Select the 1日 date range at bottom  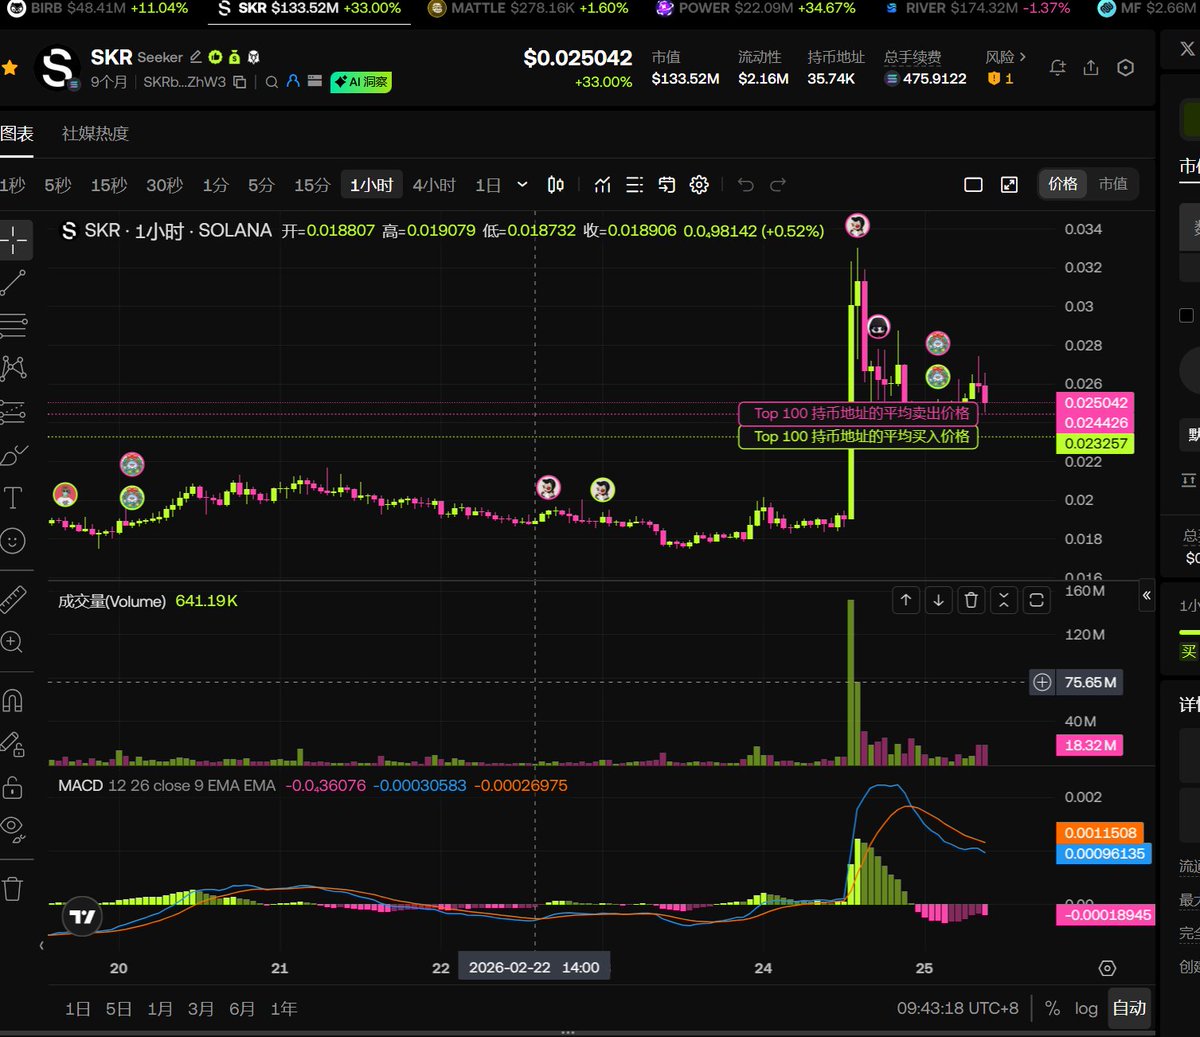[77, 1009]
